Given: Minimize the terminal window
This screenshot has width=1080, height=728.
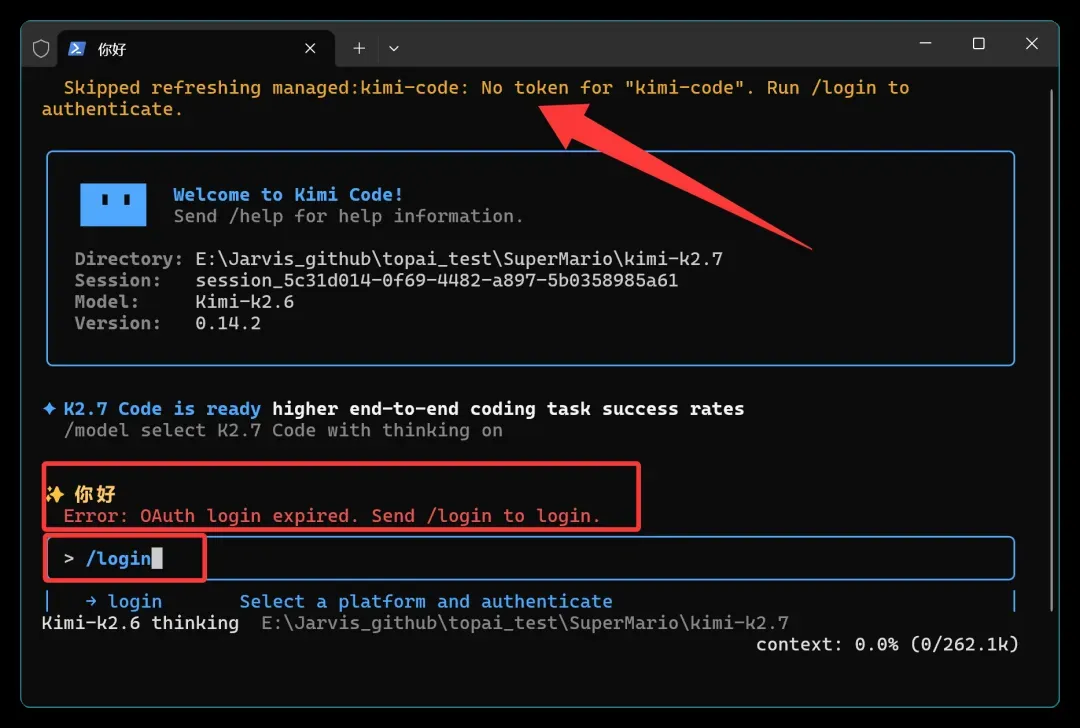Looking at the screenshot, I should tap(925, 43).
